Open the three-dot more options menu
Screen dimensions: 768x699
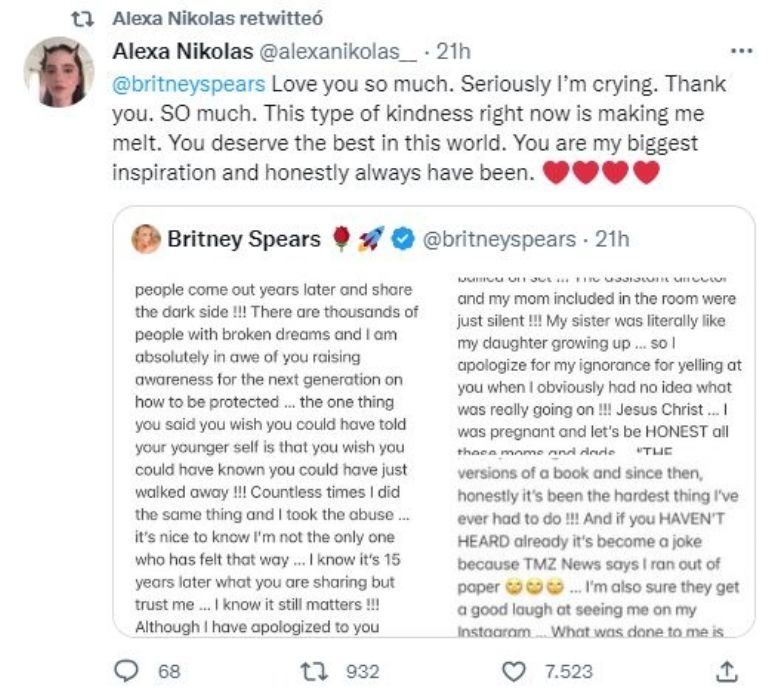[x=741, y=51]
